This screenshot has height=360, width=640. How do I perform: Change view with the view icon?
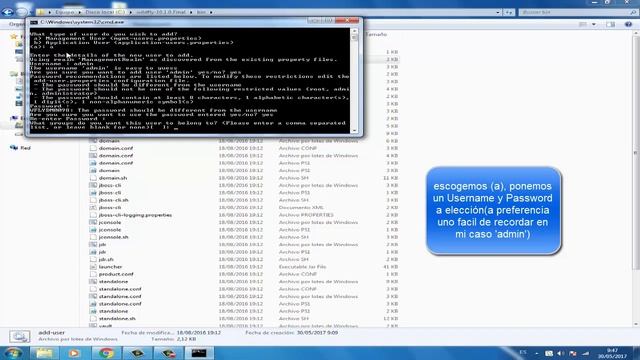[583, 24]
